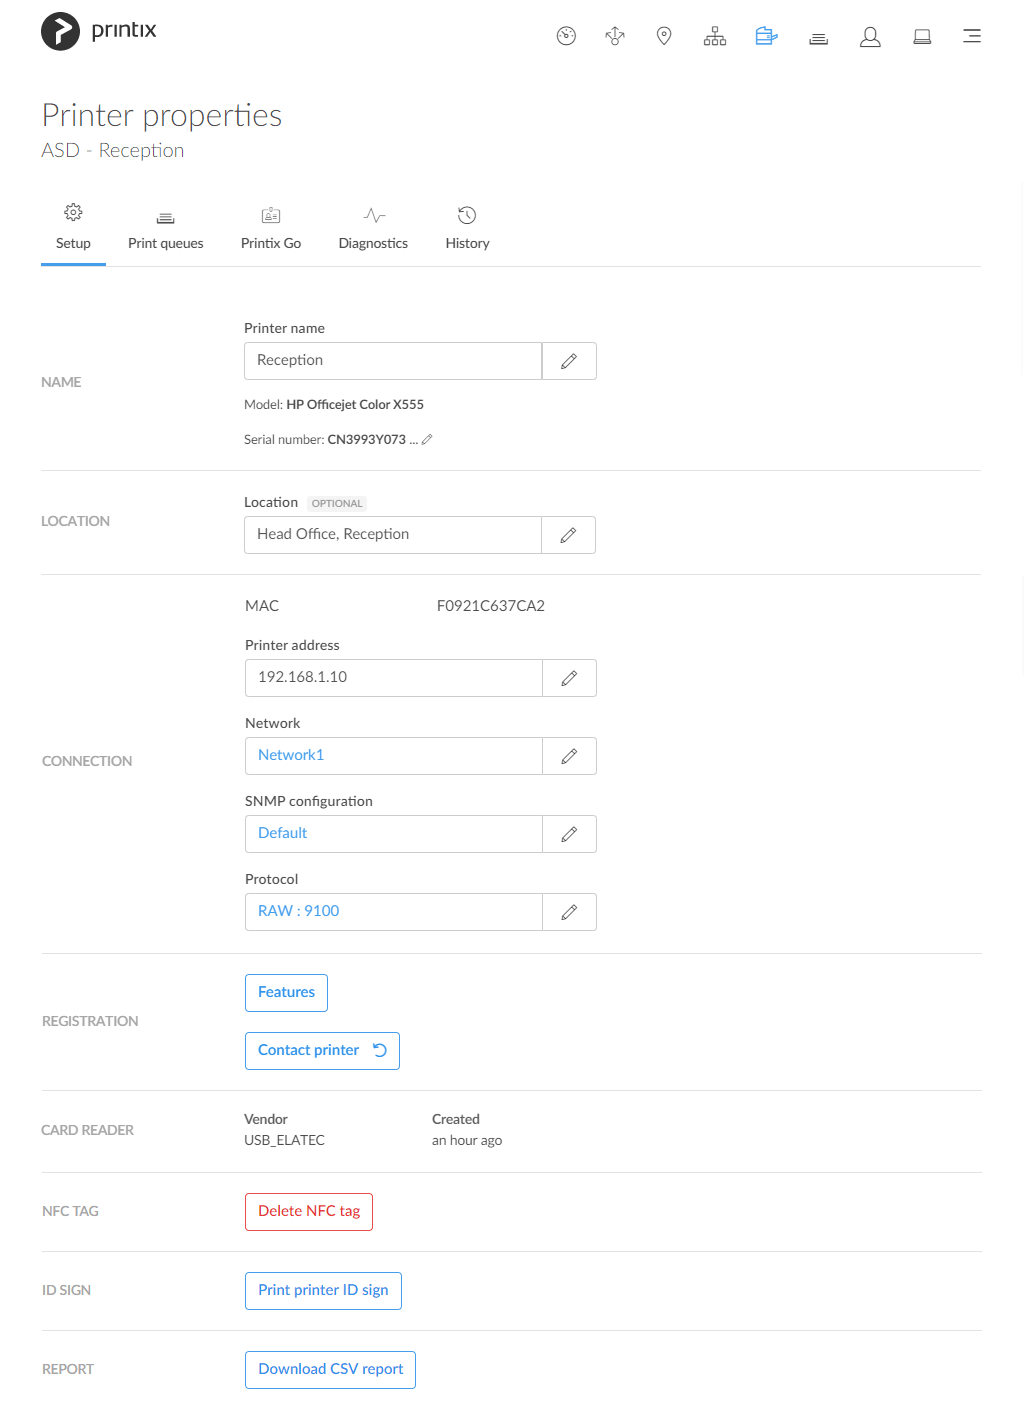Click the Location field Head Office, Reception
Screen dimensions: 1024x1414
[393, 535]
